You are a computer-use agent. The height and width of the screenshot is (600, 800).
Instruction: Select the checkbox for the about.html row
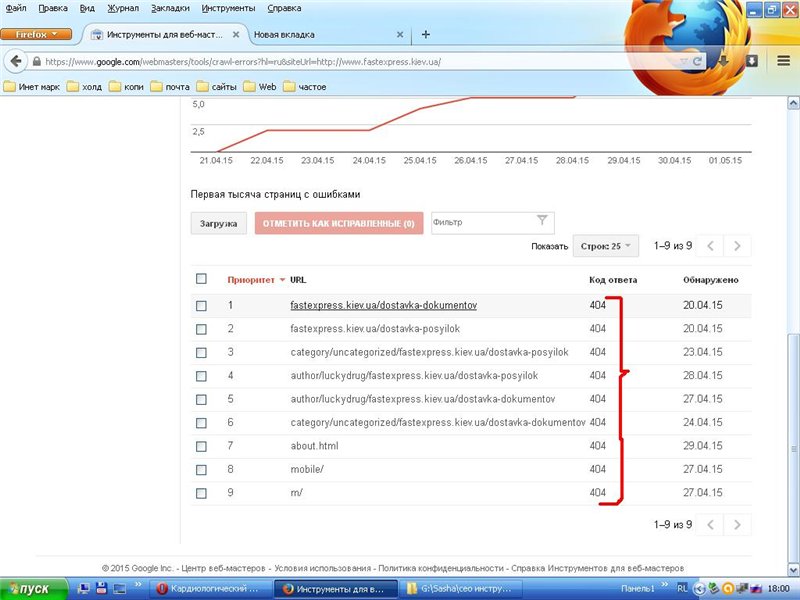click(x=201, y=446)
